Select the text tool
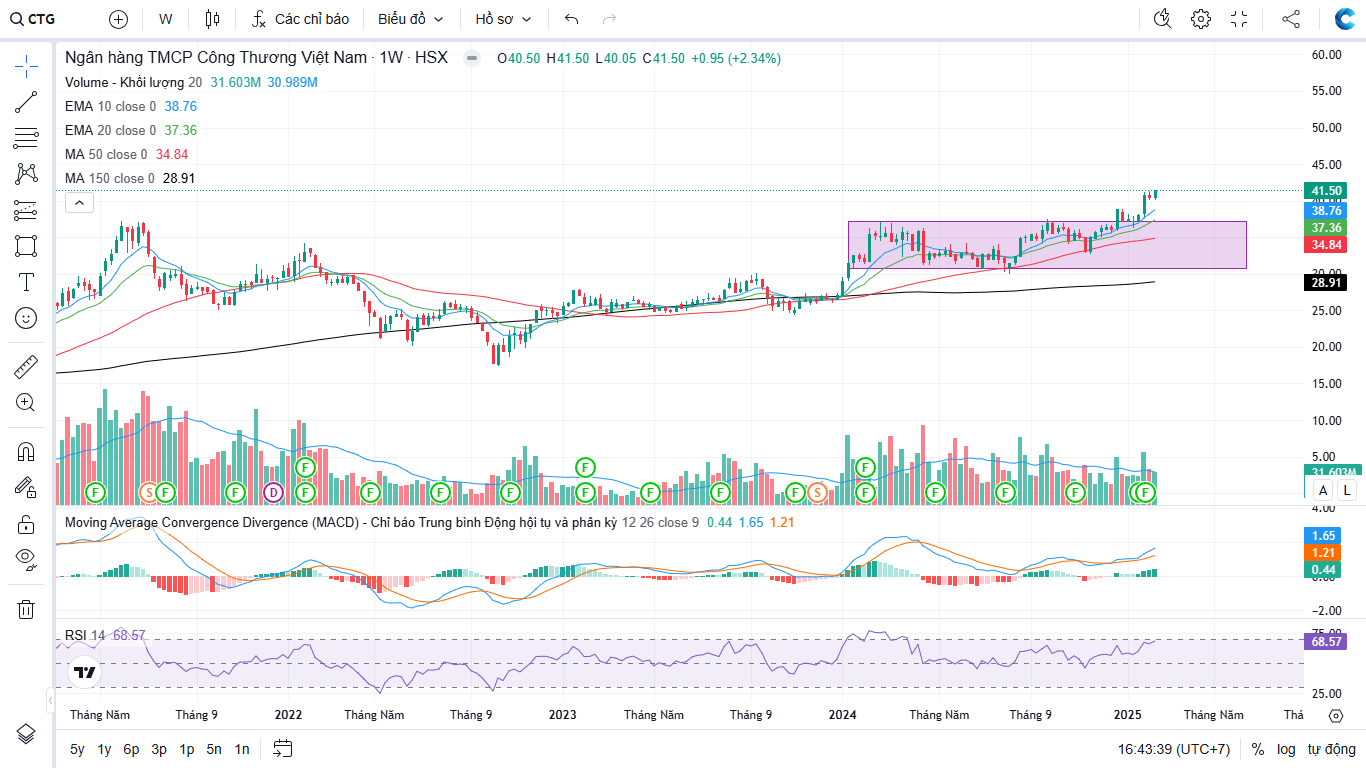The height and width of the screenshot is (768, 1366). coord(26,282)
